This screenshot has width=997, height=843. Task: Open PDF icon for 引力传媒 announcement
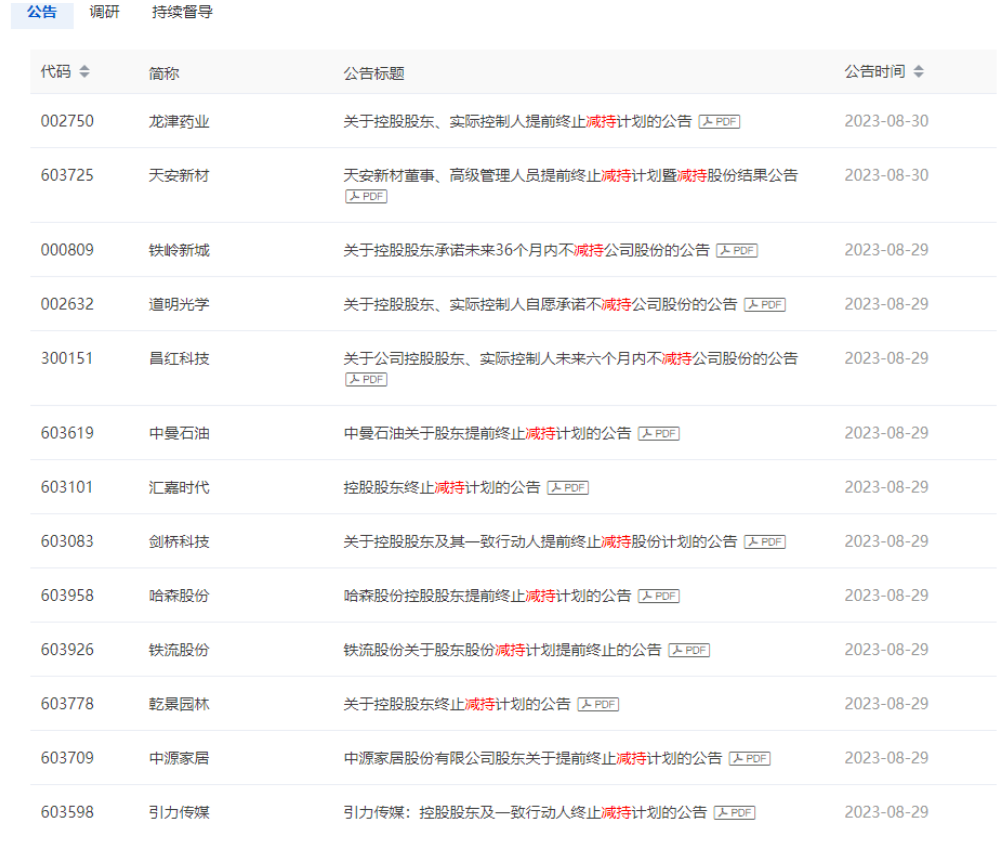pyautogui.click(x=734, y=812)
